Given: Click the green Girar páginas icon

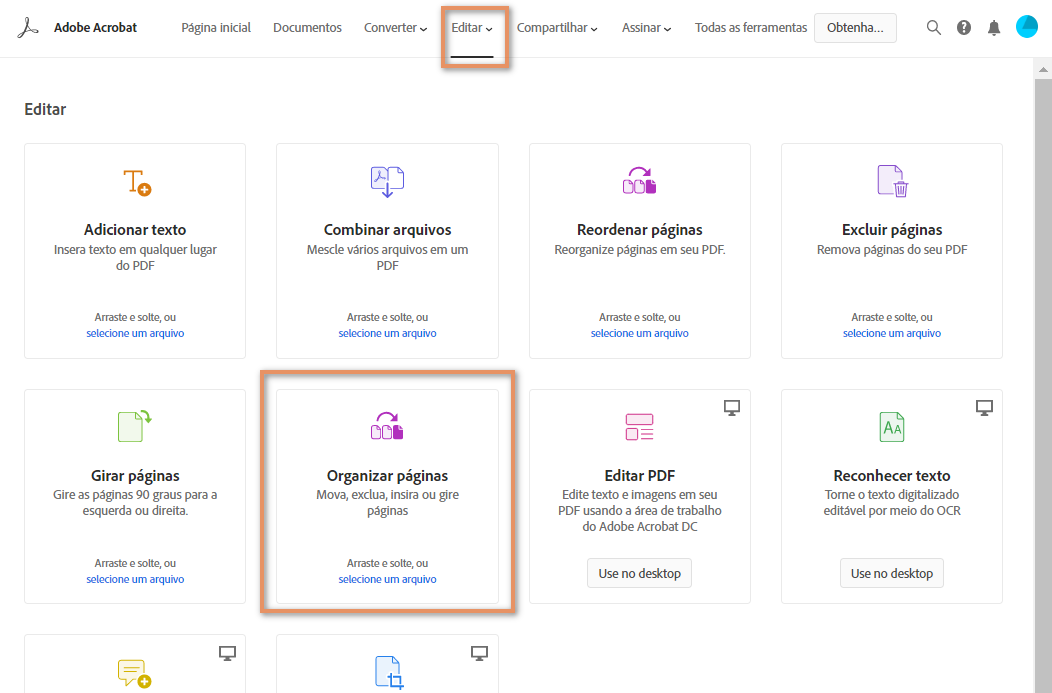Looking at the screenshot, I should point(135,426).
